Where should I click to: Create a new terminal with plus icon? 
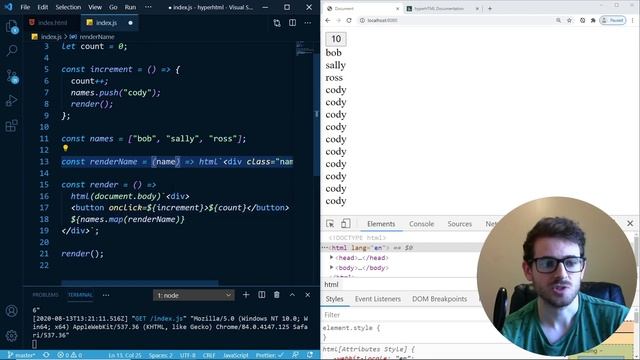click(x=246, y=295)
